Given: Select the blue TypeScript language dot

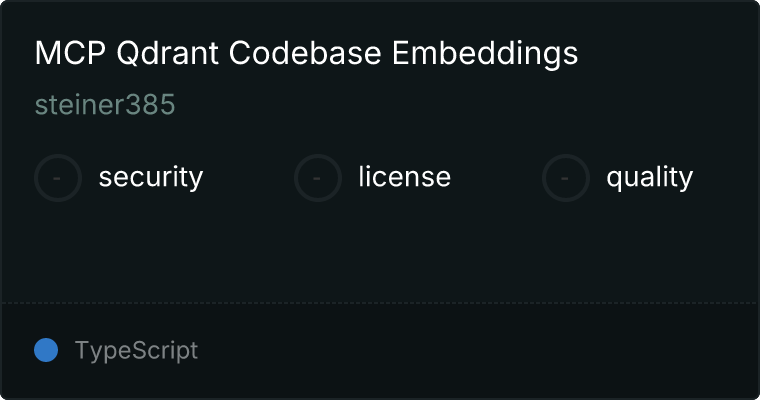Looking at the screenshot, I should coord(46,350).
